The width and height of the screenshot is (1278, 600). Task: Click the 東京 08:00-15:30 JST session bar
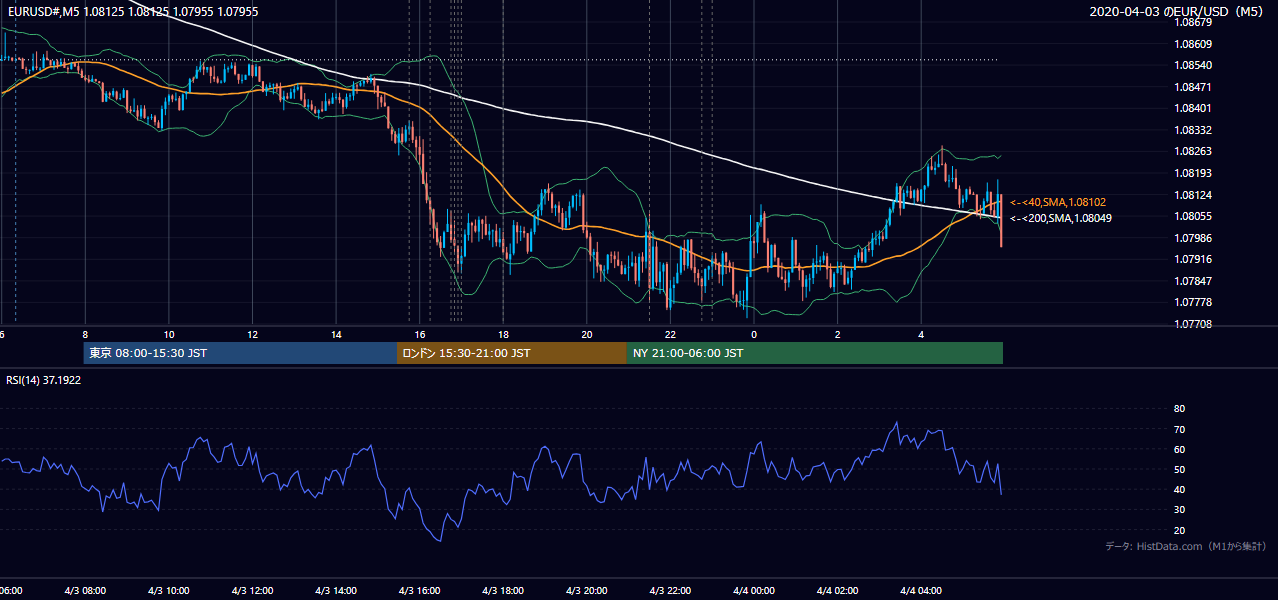(240, 353)
